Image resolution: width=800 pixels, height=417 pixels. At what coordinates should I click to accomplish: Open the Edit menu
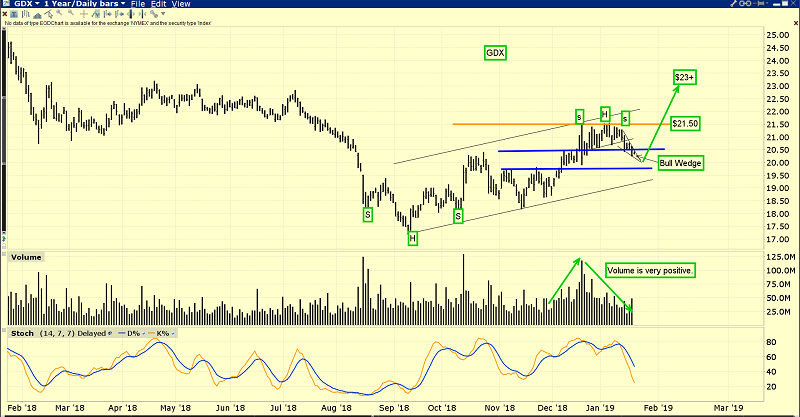[159, 4]
